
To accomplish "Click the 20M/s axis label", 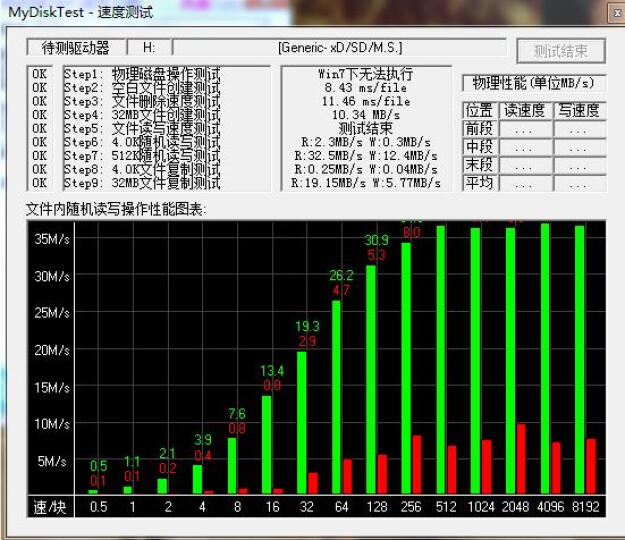I will (52, 350).
